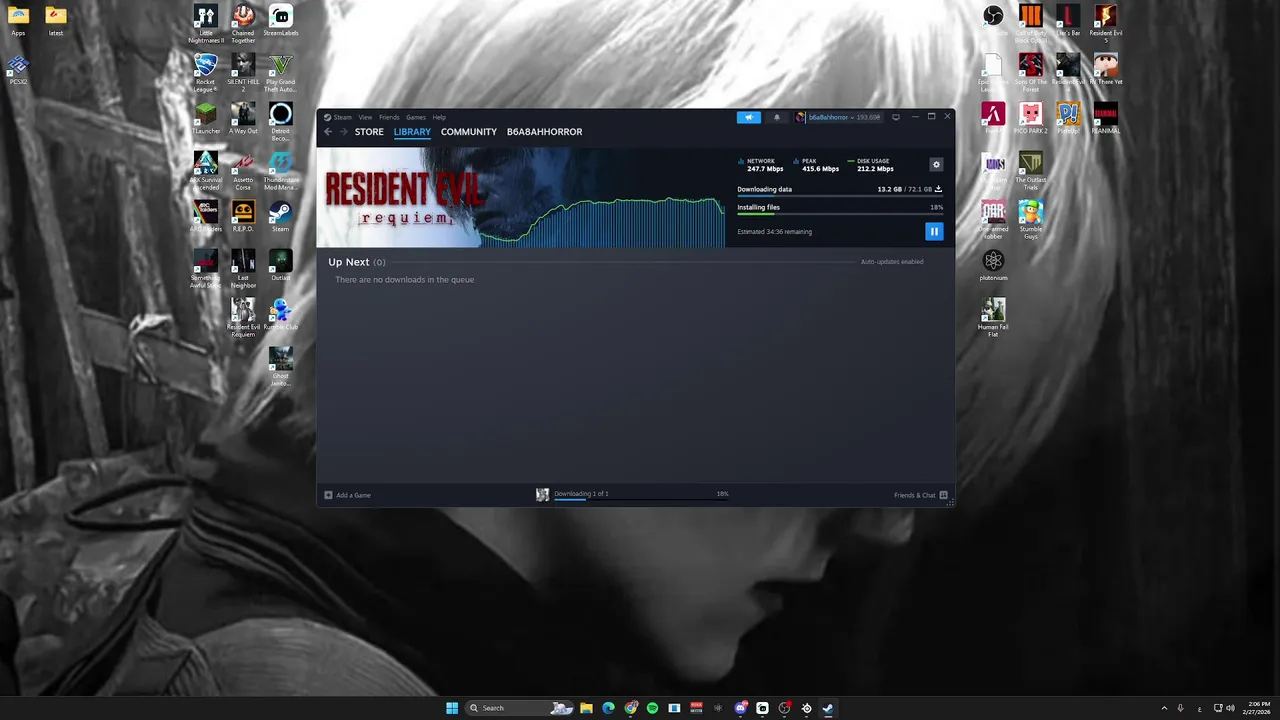Select Thunderstore Mod Manager desktop icon
The image size is (1280, 720).
(281, 171)
